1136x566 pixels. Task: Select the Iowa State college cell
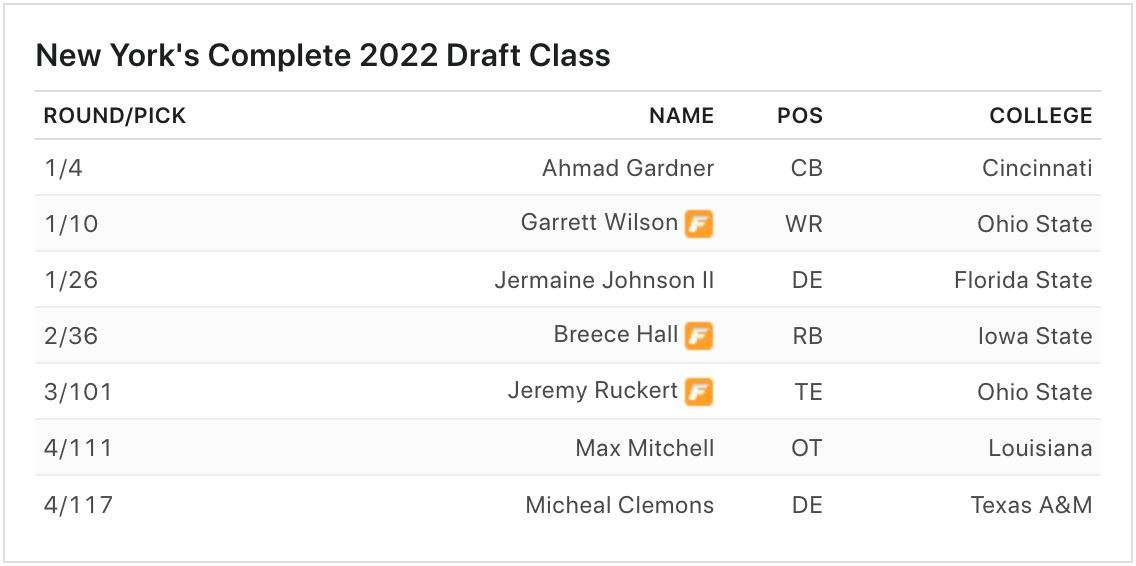(x=1035, y=336)
